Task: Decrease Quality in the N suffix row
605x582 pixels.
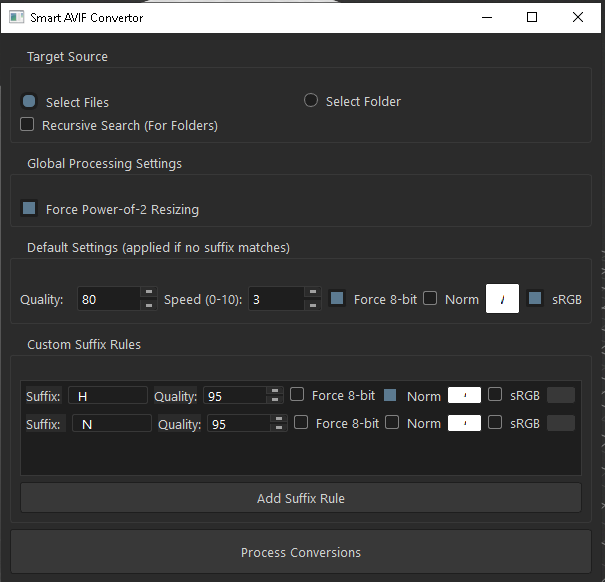Action: click(x=279, y=427)
